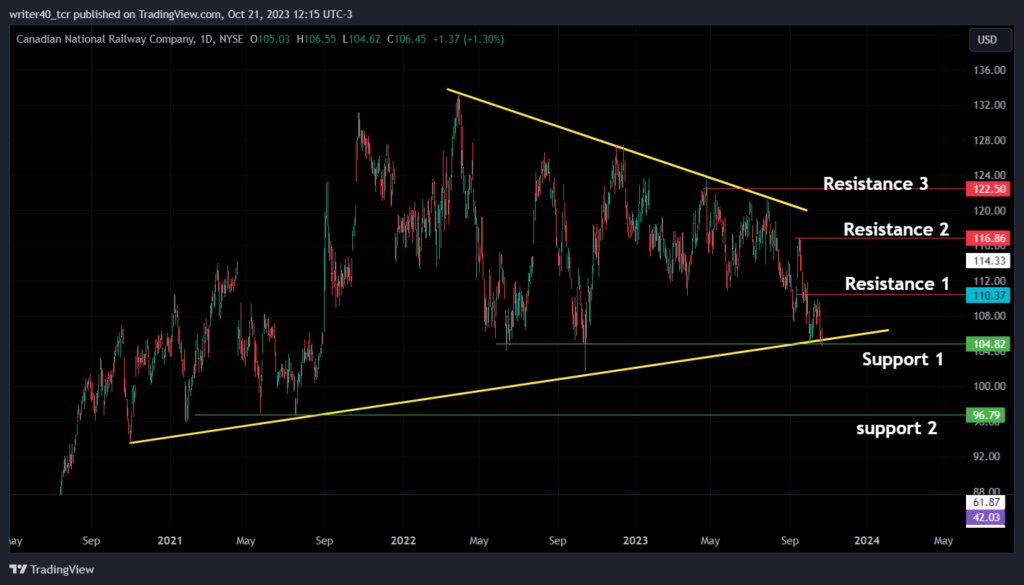Click the close value C106.45
Viewport: 1024px width, 585px height.
(406, 39)
